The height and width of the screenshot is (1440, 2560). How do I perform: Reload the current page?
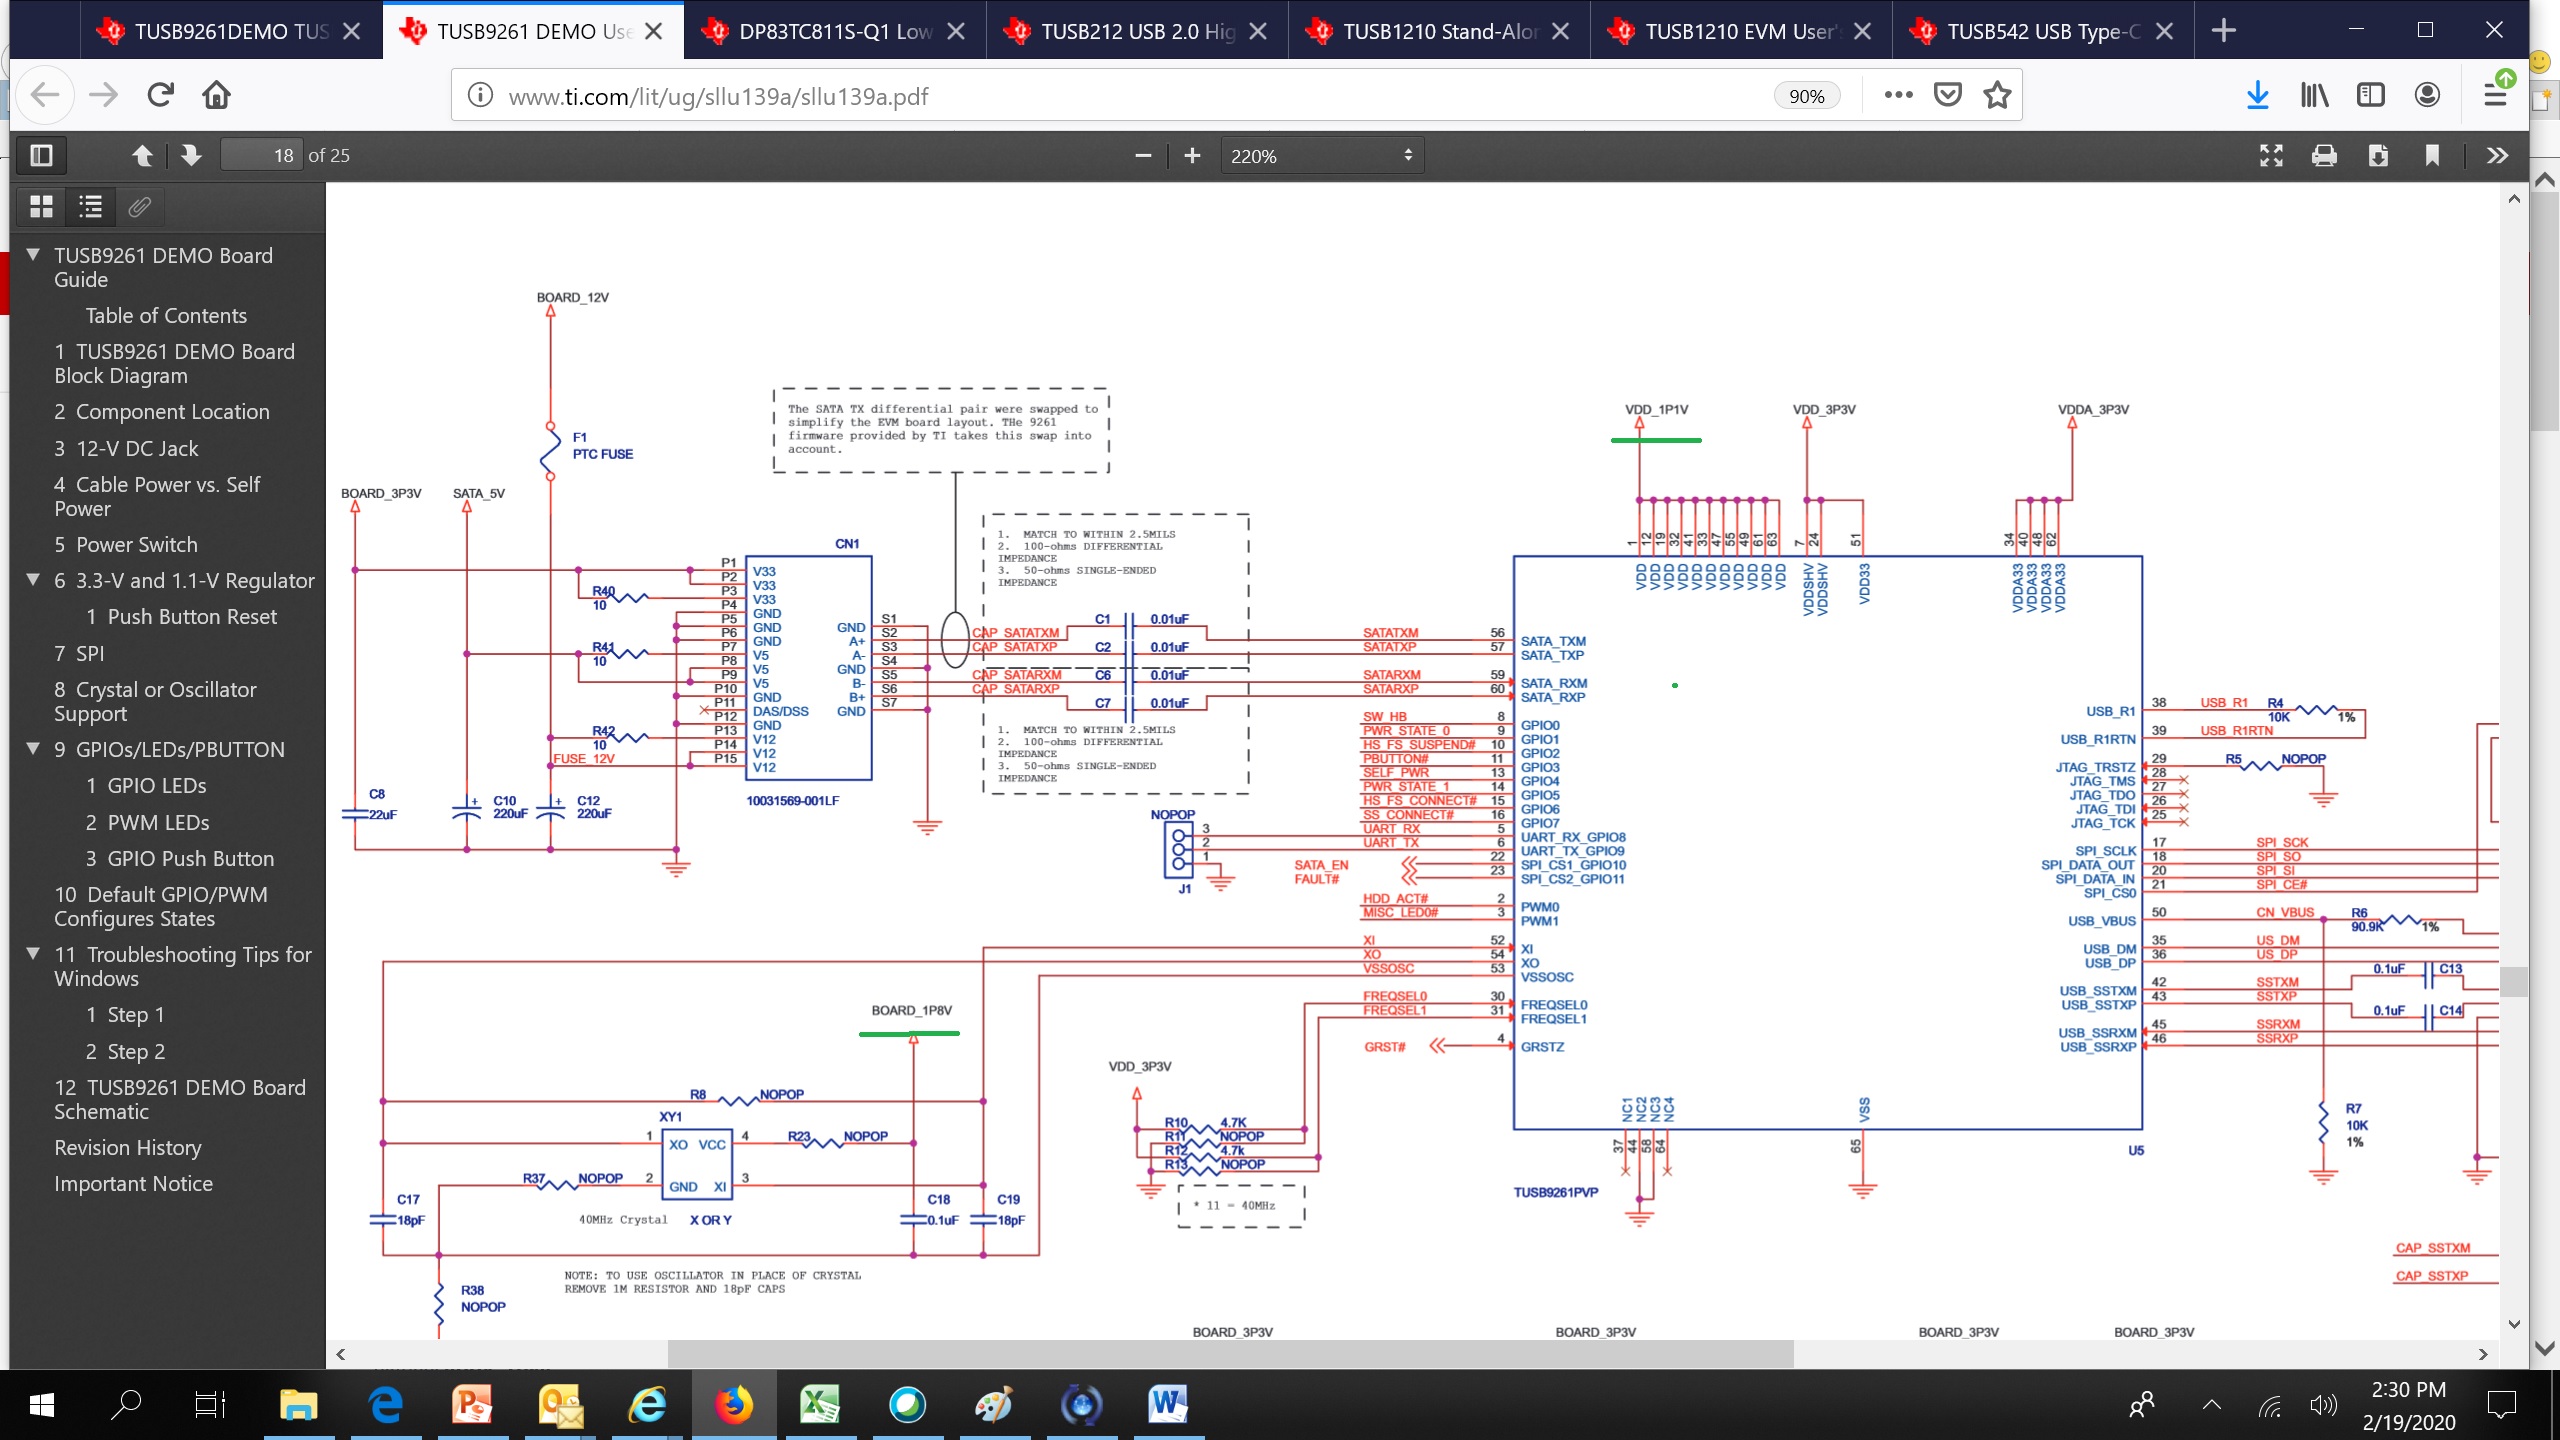(x=160, y=96)
